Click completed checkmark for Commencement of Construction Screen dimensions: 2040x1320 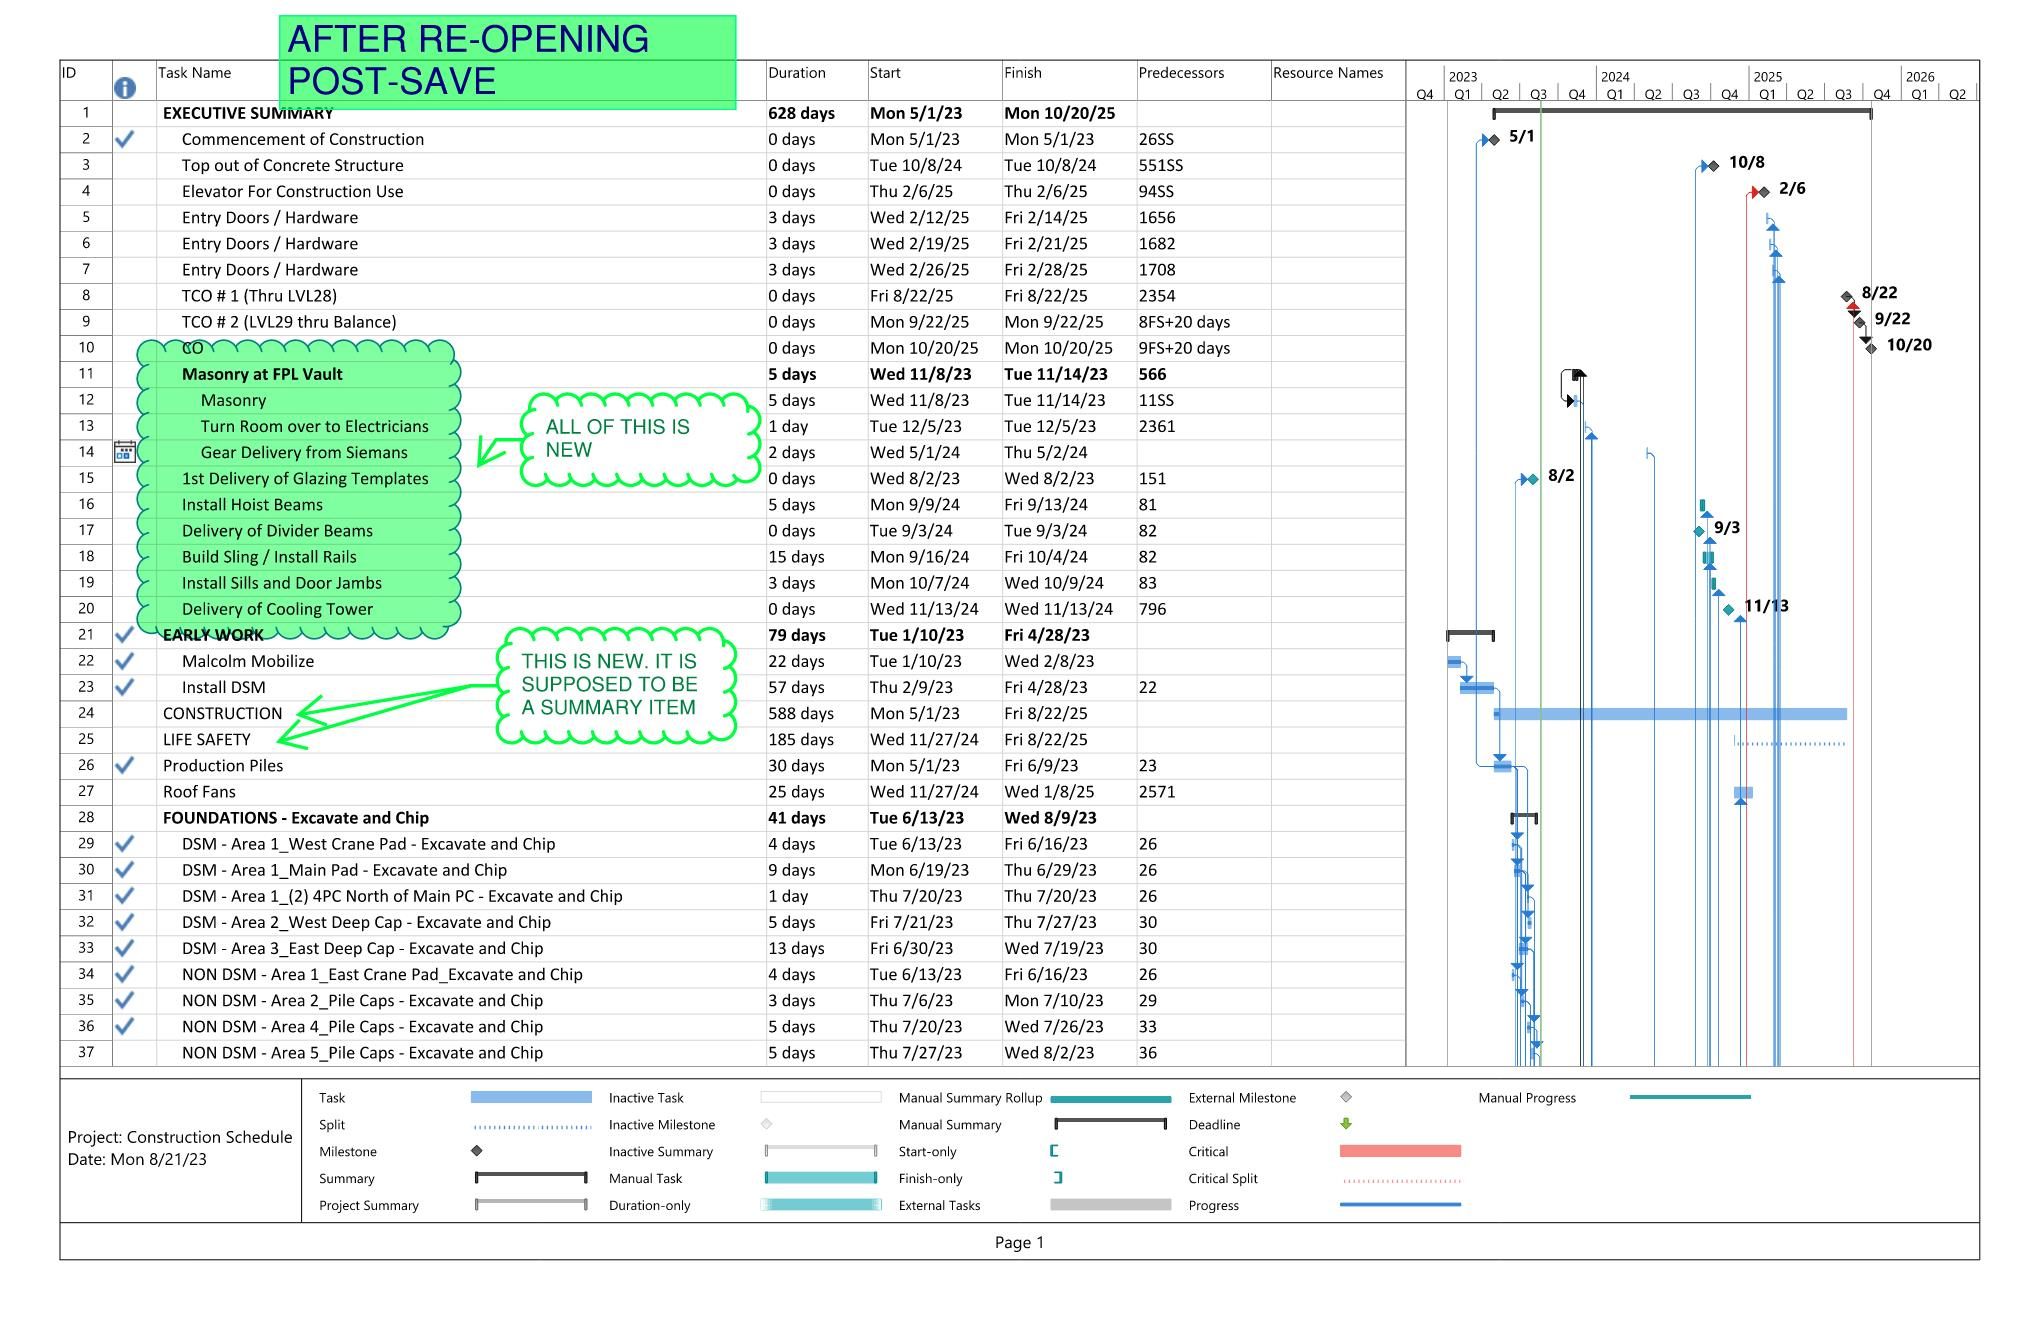click(125, 140)
